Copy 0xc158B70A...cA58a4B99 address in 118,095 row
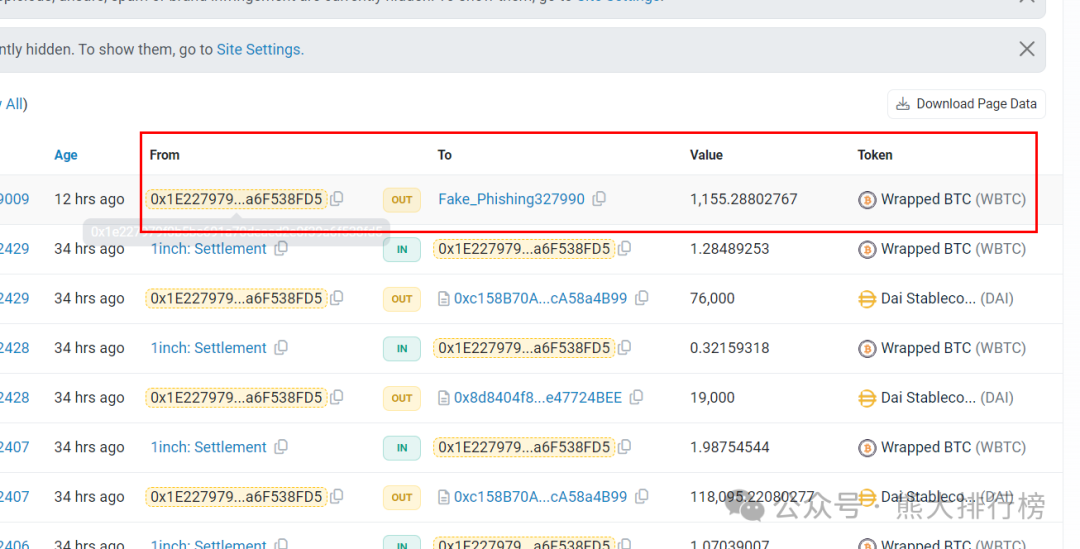The image size is (1080, 549). click(642, 497)
